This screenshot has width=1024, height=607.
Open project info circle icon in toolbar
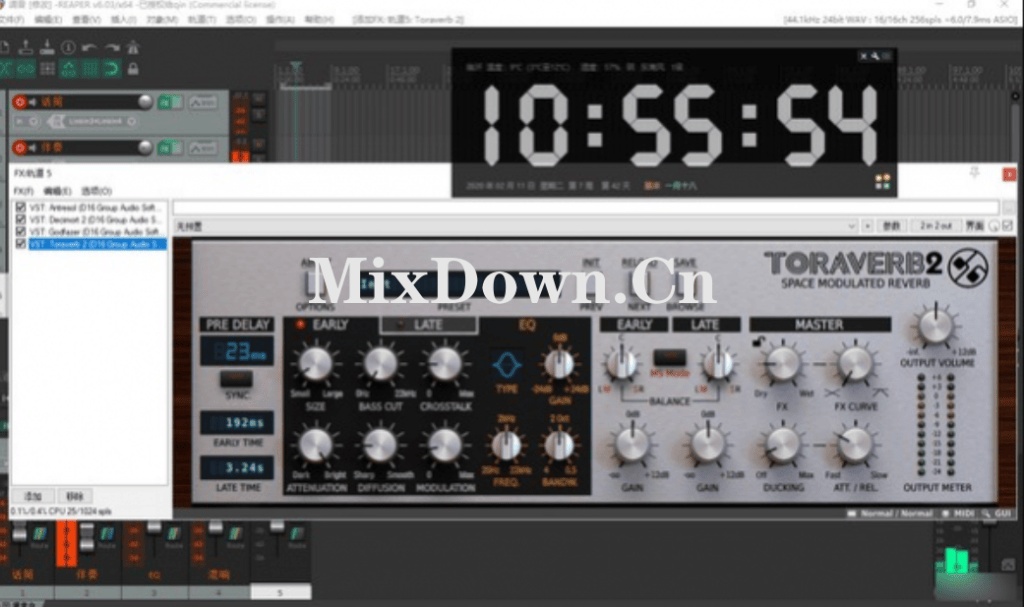(x=67, y=47)
